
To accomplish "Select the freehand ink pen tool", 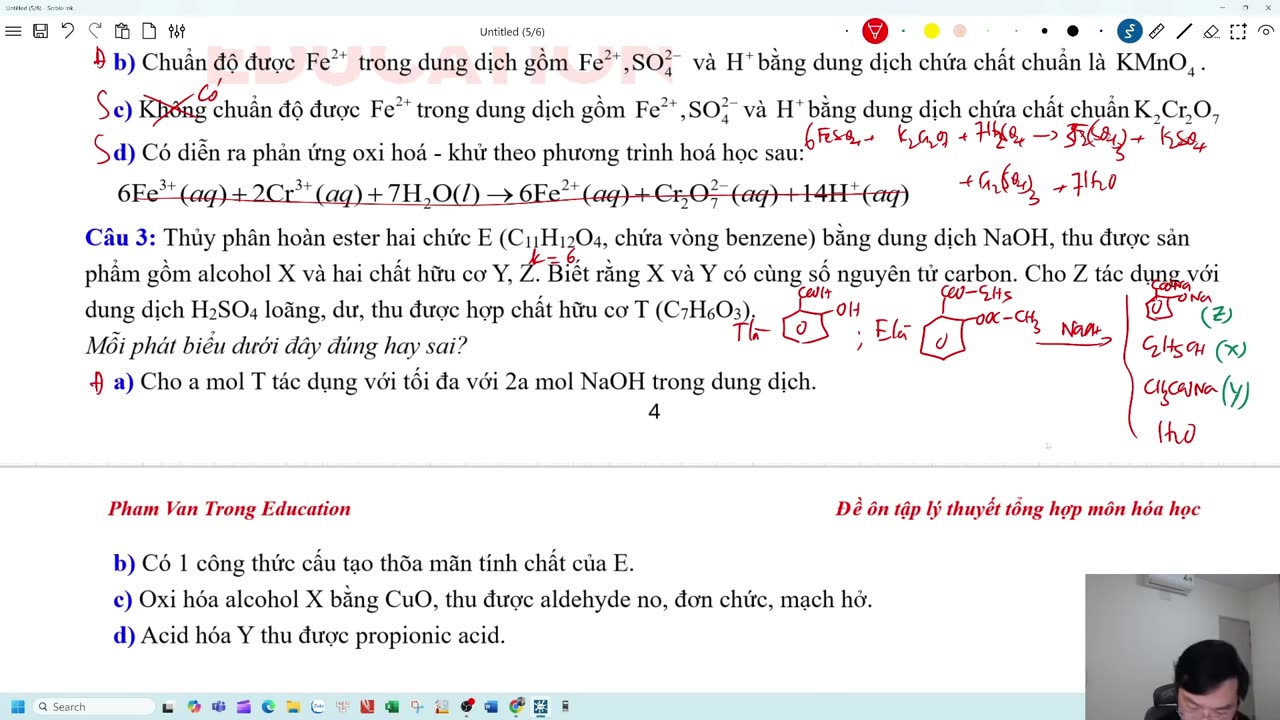I will (1130, 31).
